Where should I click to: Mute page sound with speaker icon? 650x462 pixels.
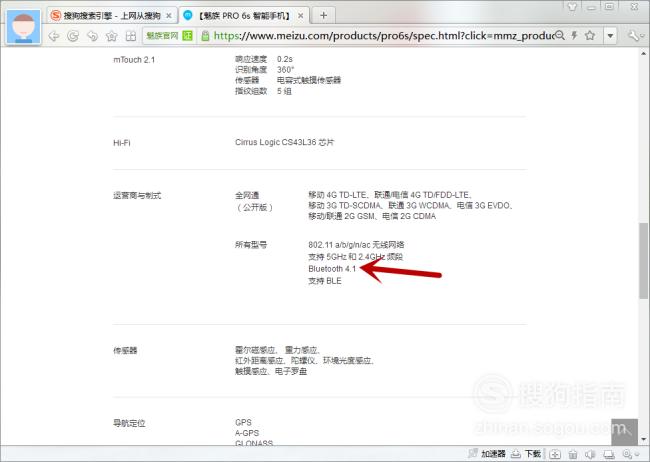click(x=590, y=454)
